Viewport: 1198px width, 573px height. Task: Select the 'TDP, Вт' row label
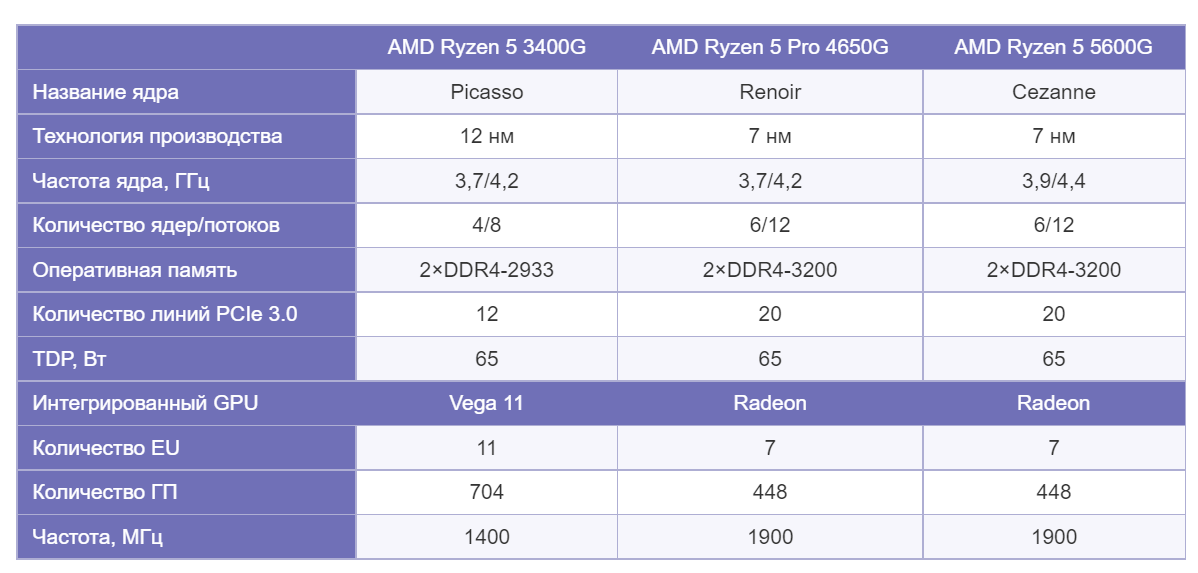(70, 359)
